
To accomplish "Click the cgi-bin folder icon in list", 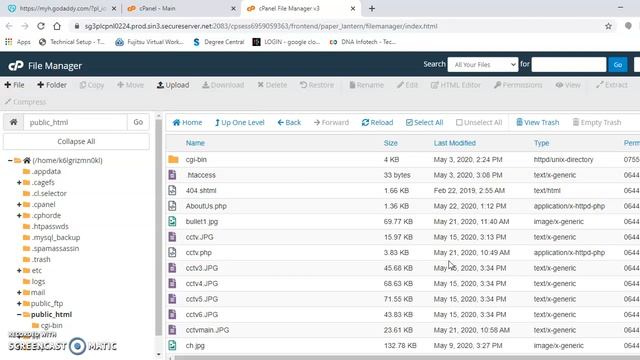I will pos(173,159).
